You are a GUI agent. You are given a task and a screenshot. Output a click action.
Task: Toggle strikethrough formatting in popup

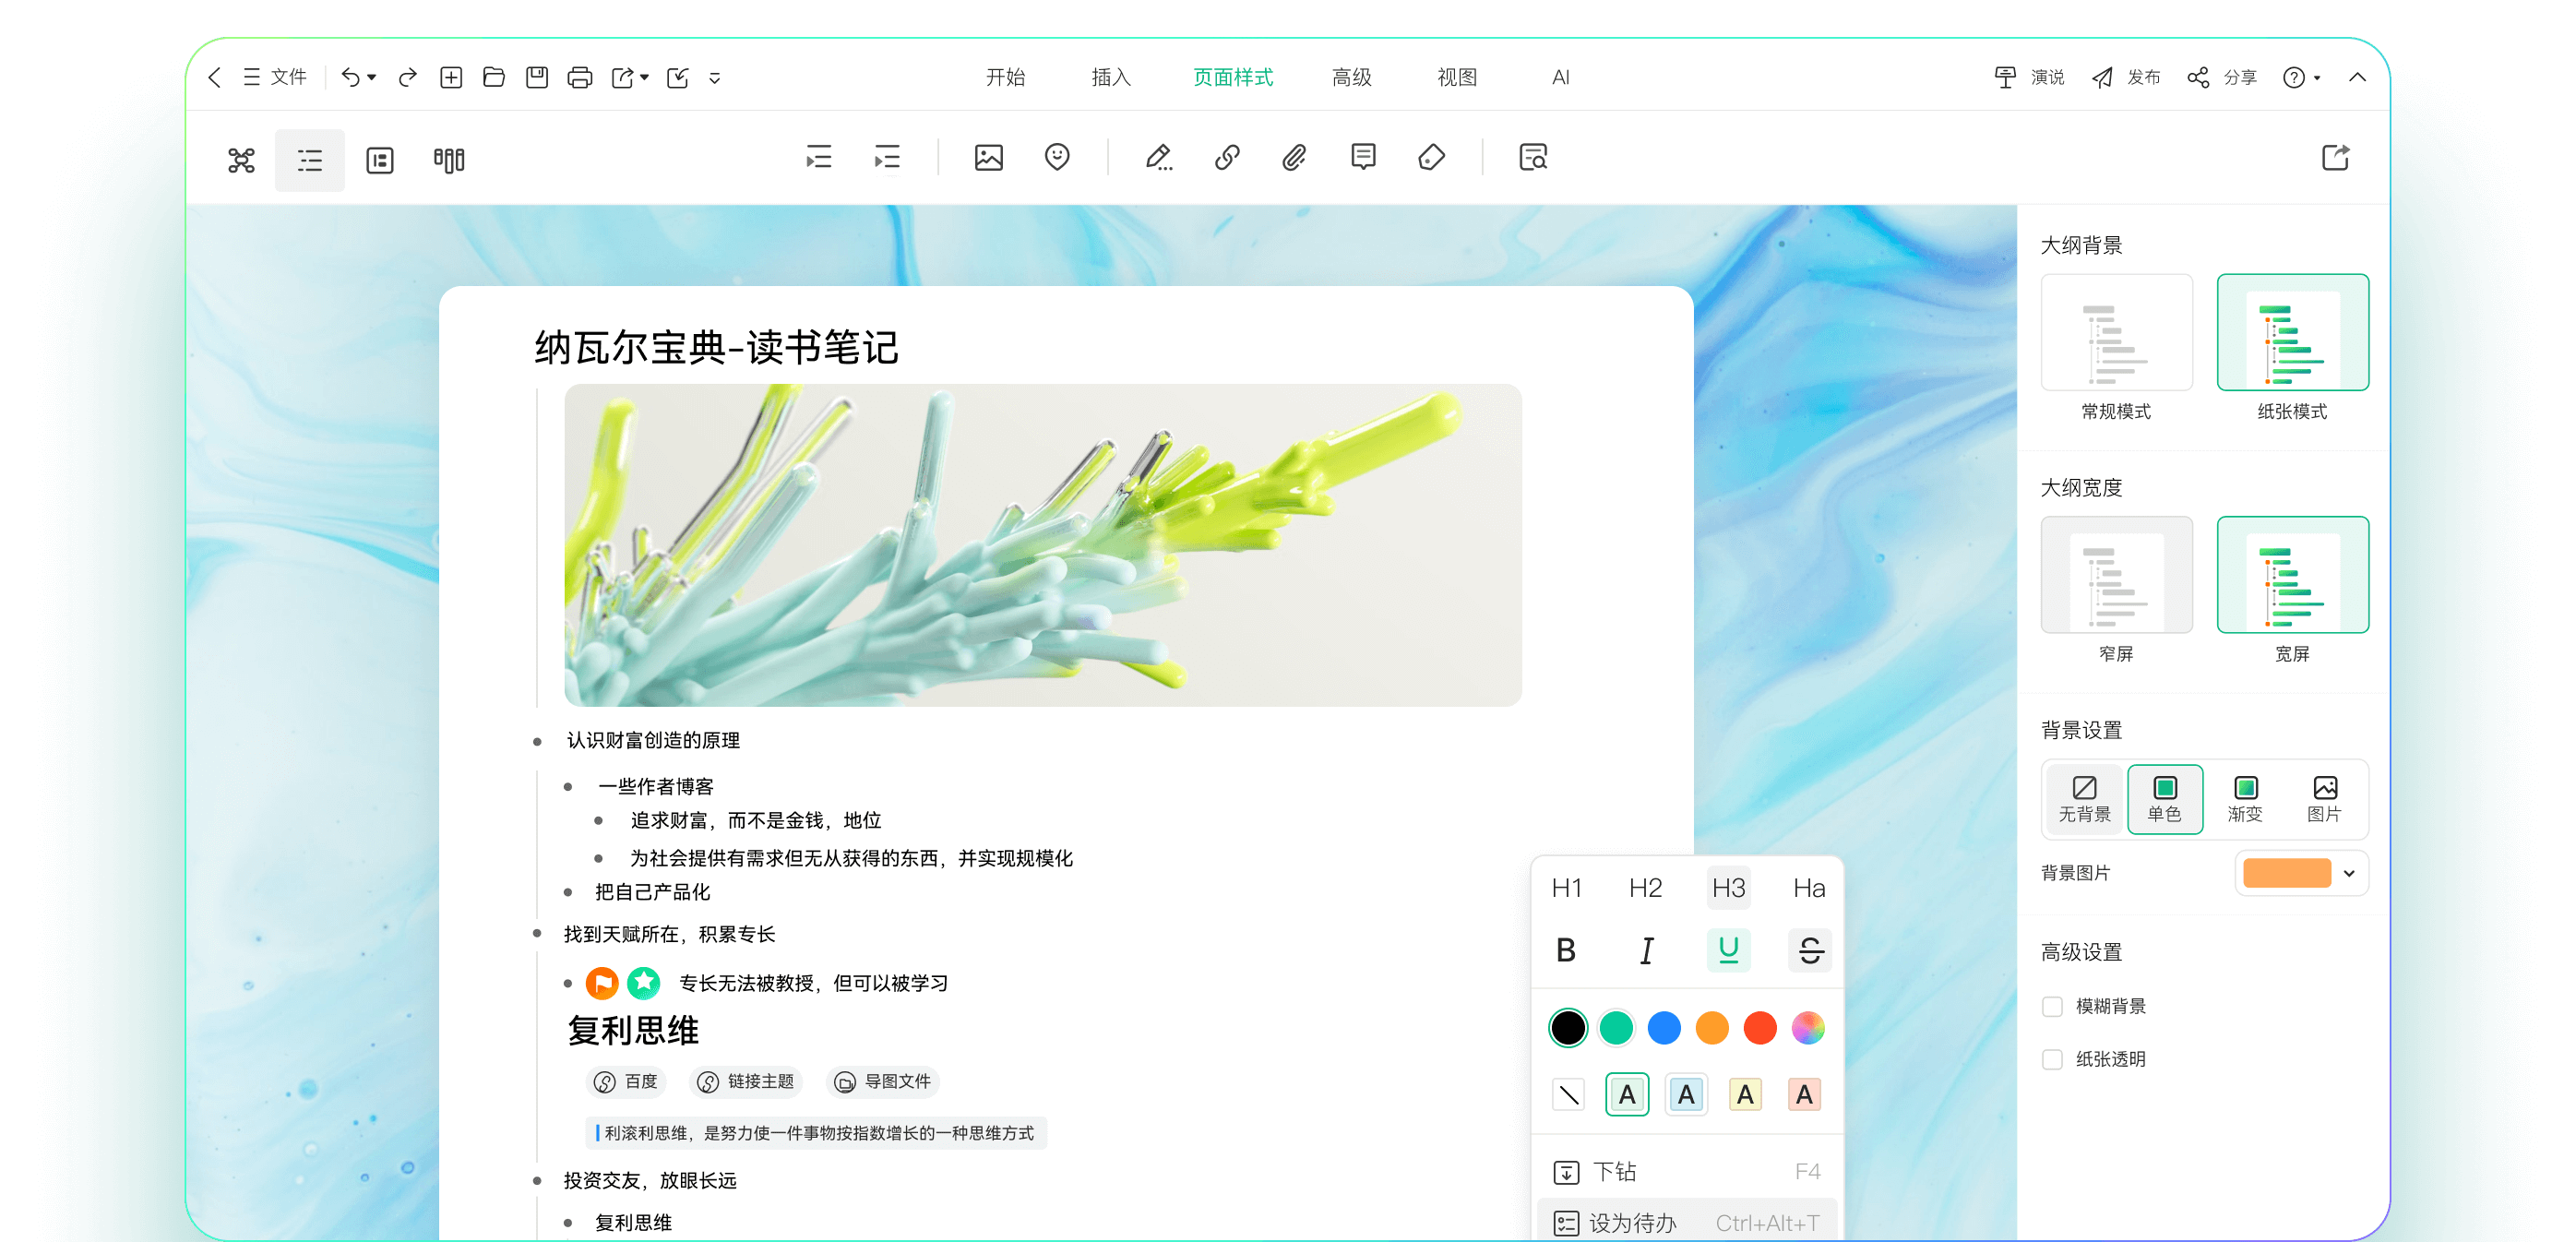coord(1809,950)
